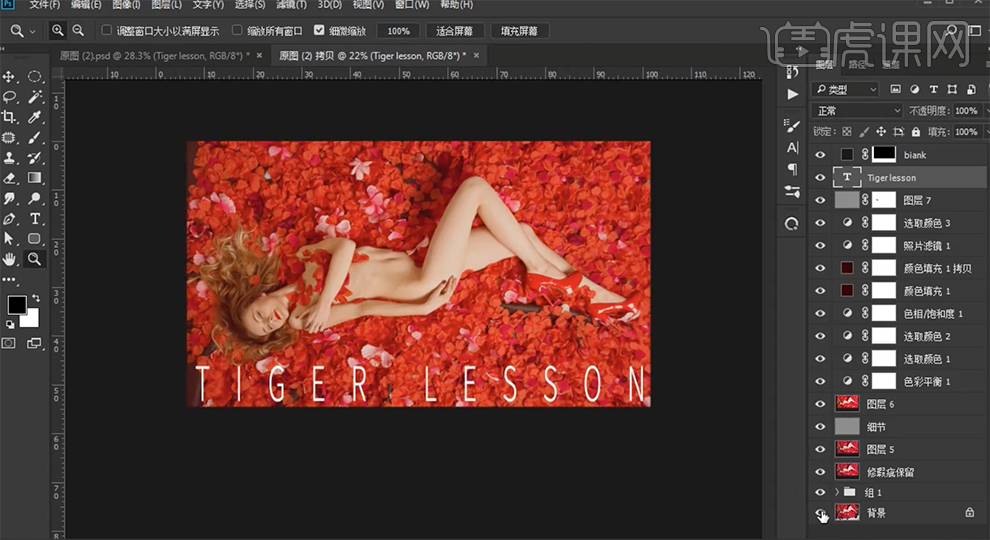Open the 滤镜(T) menu

tap(290, 5)
